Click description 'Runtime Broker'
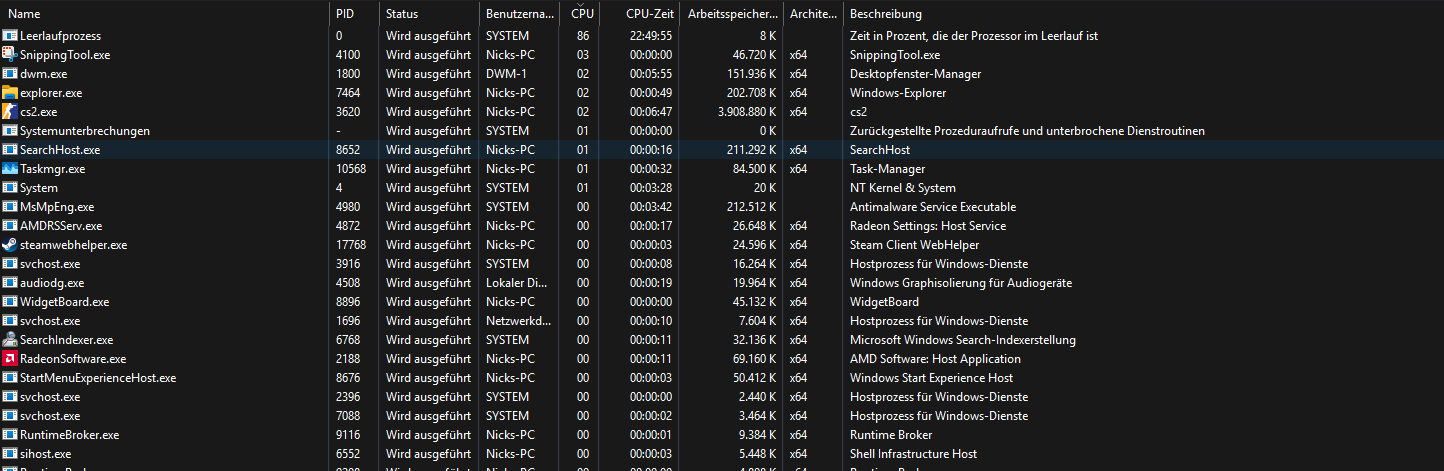The height and width of the screenshot is (471, 1444). [891, 435]
